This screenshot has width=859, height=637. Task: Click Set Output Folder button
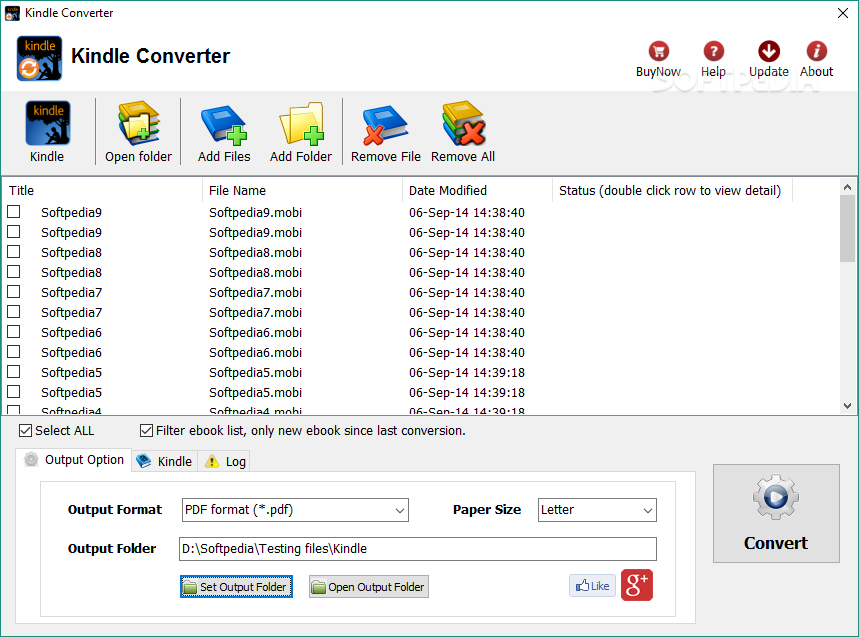point(236,587)
